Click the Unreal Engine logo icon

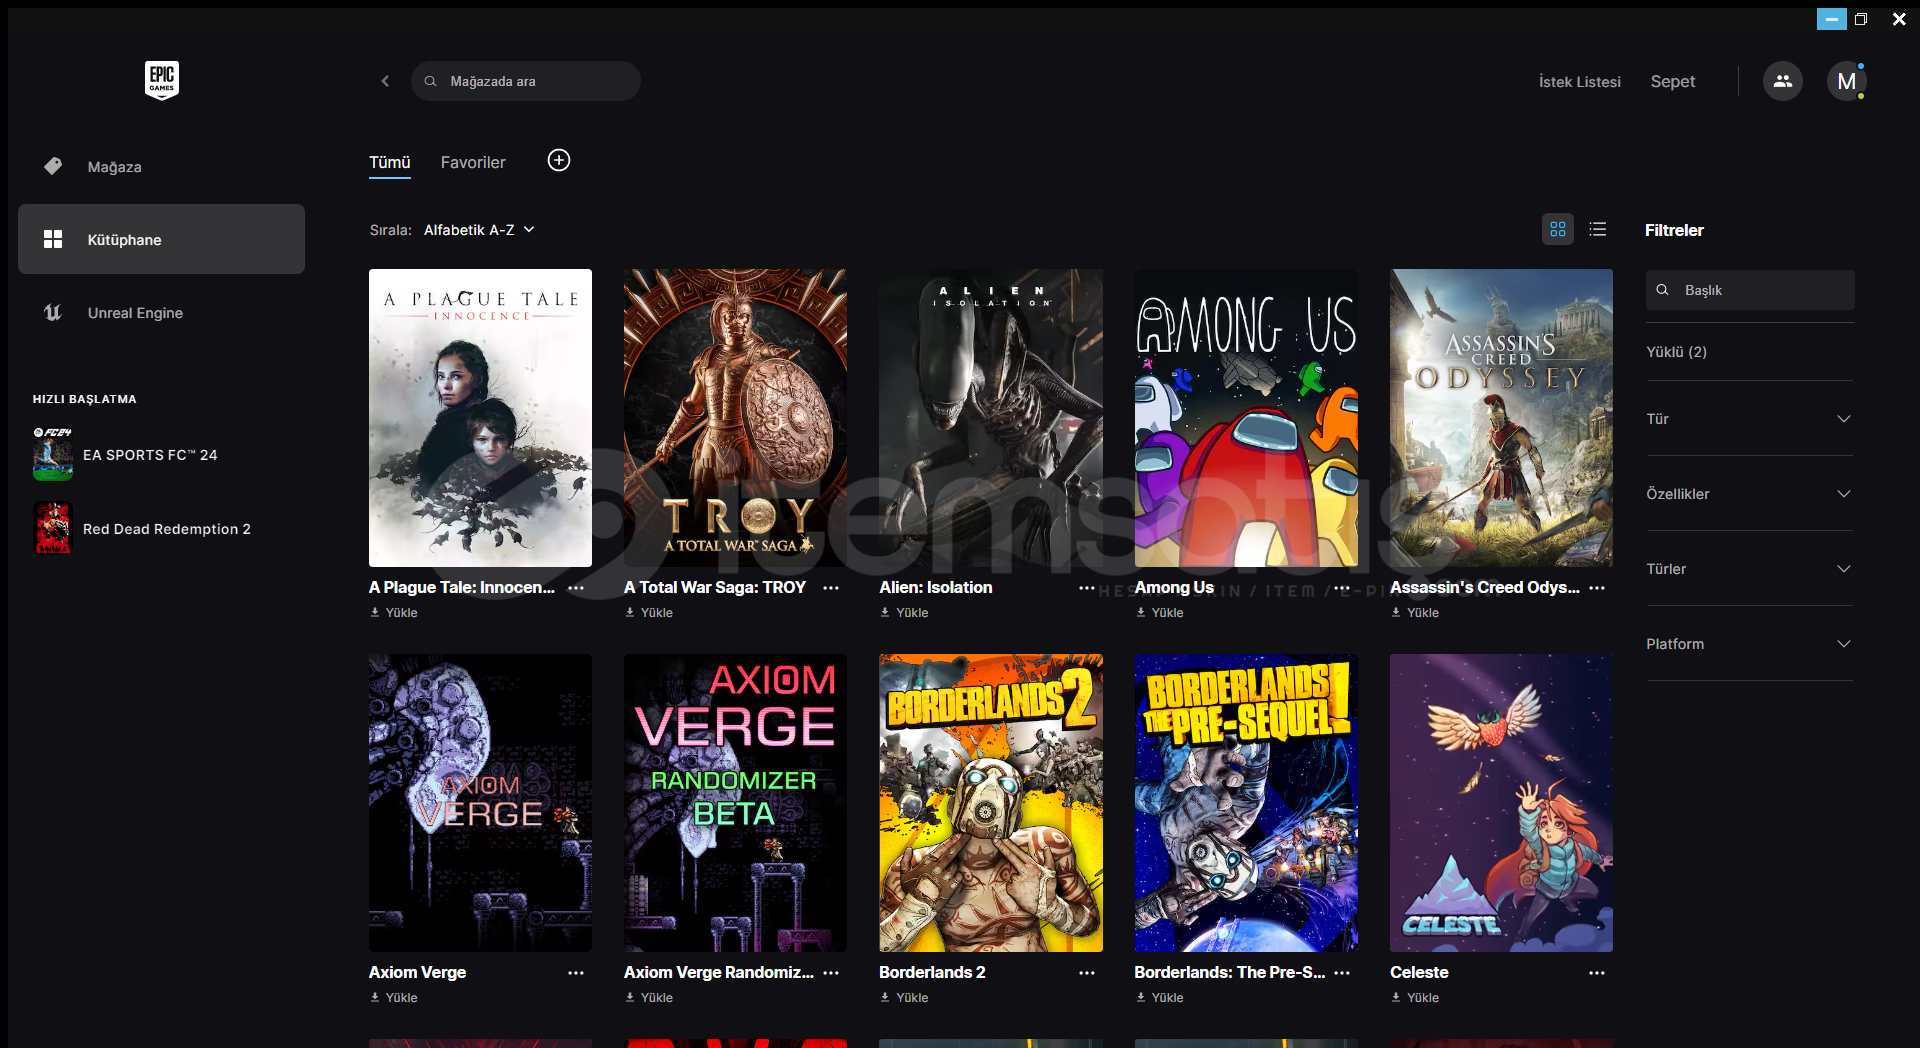coord(53,313)
